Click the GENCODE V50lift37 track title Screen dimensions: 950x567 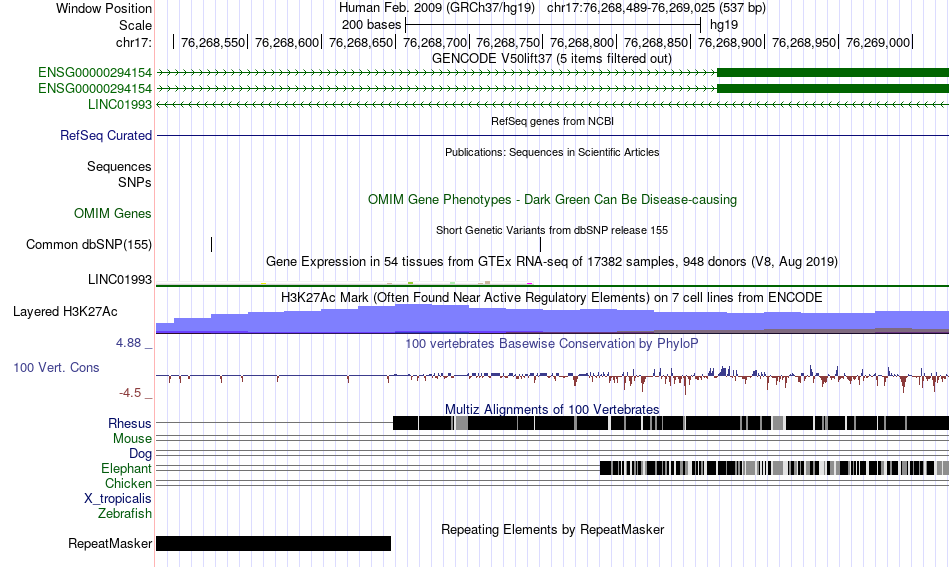tap(552, 58)
